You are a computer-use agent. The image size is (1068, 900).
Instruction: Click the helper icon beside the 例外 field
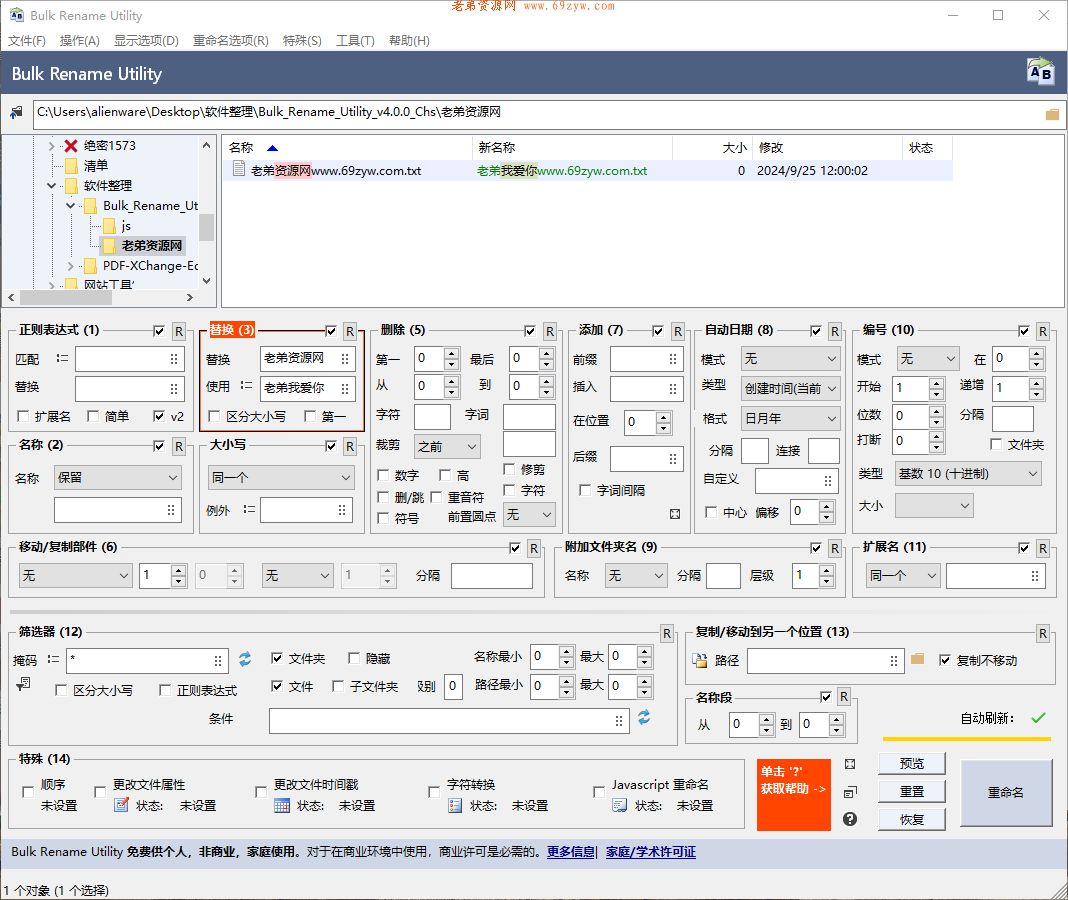tap(249, 509)
